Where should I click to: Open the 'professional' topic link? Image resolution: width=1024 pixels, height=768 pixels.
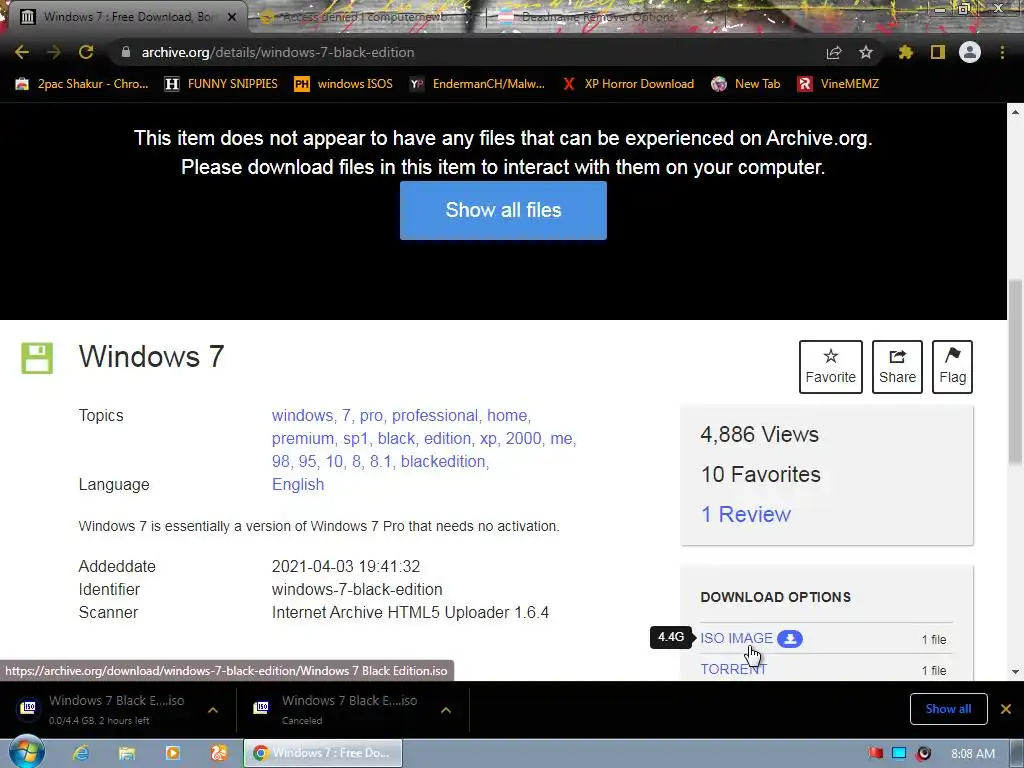[435, 415]
